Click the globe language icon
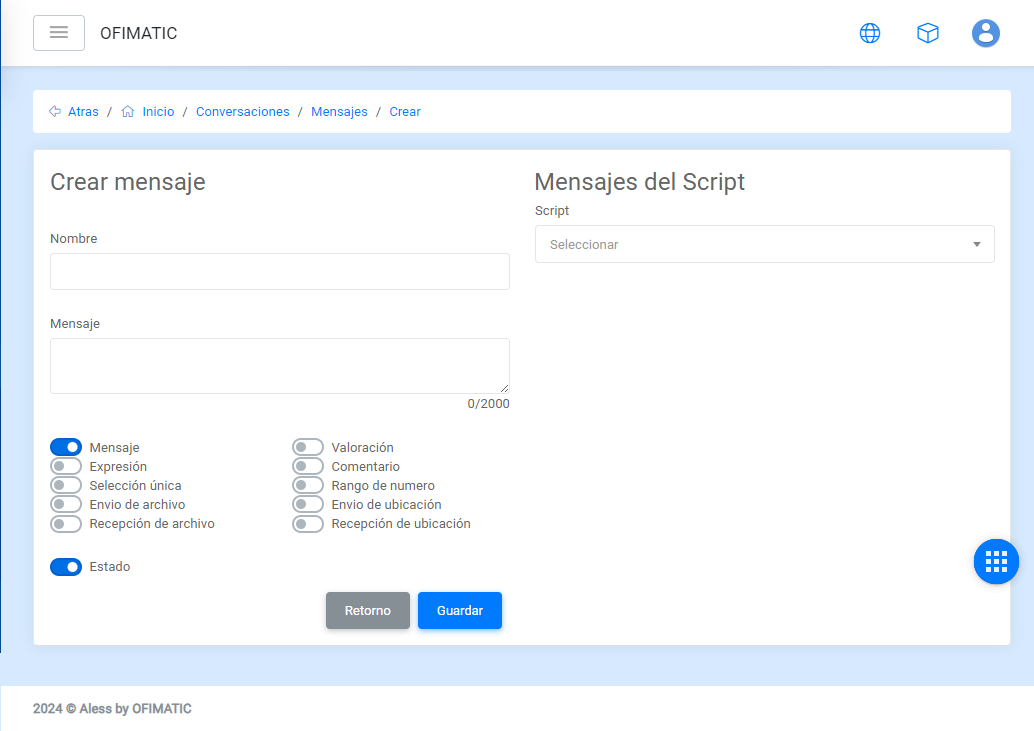The width and height of the screenshot is (1034, 731). (x=870, y=33)
